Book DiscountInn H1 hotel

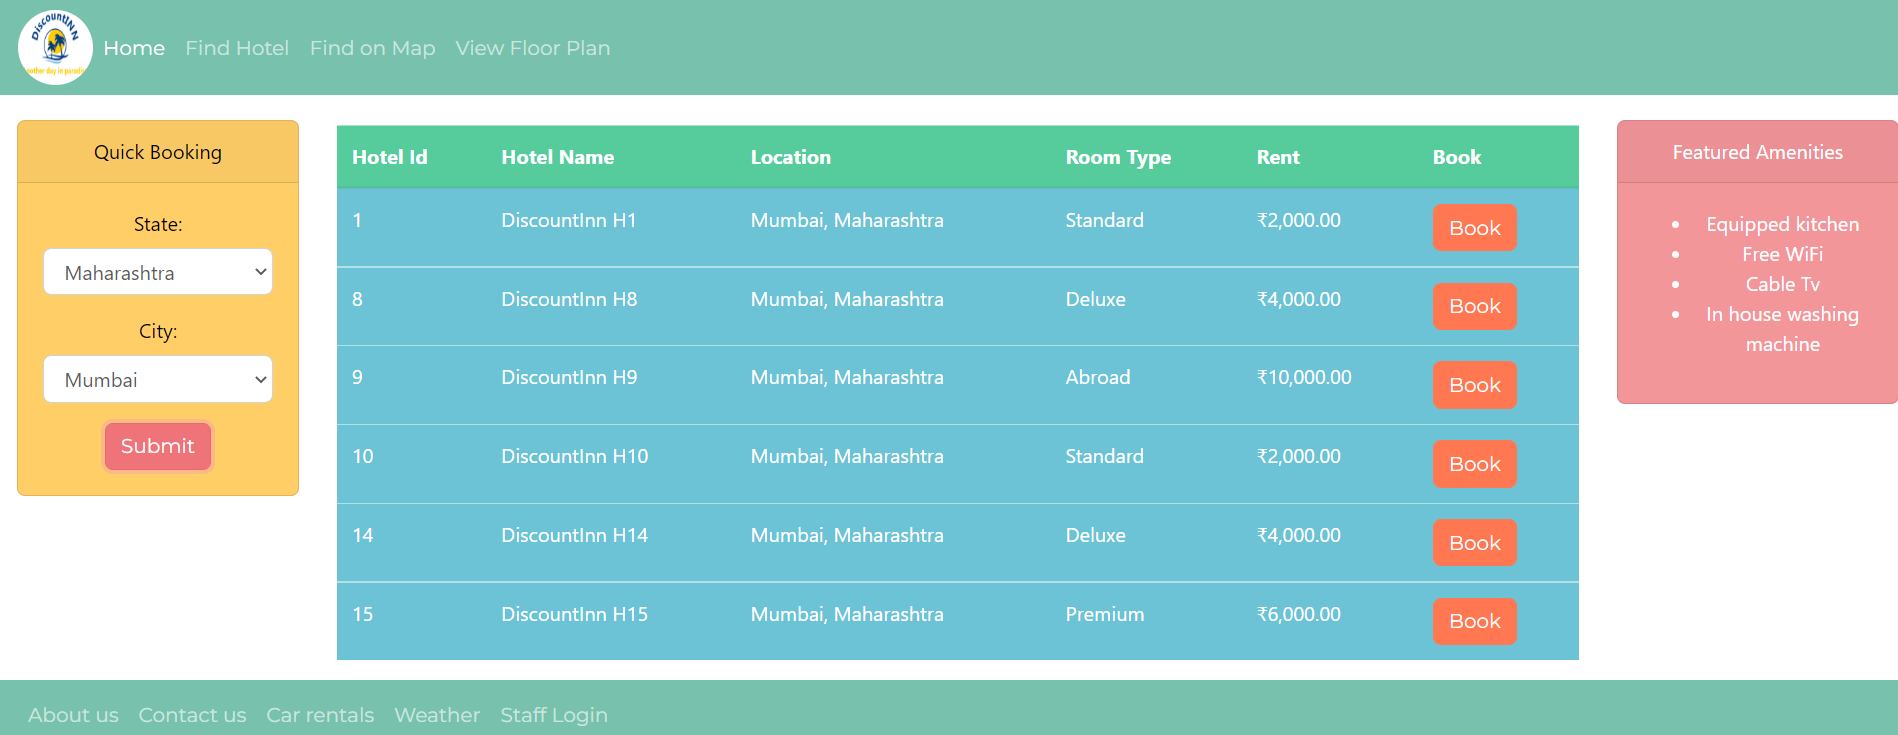tap(1475, 228)
